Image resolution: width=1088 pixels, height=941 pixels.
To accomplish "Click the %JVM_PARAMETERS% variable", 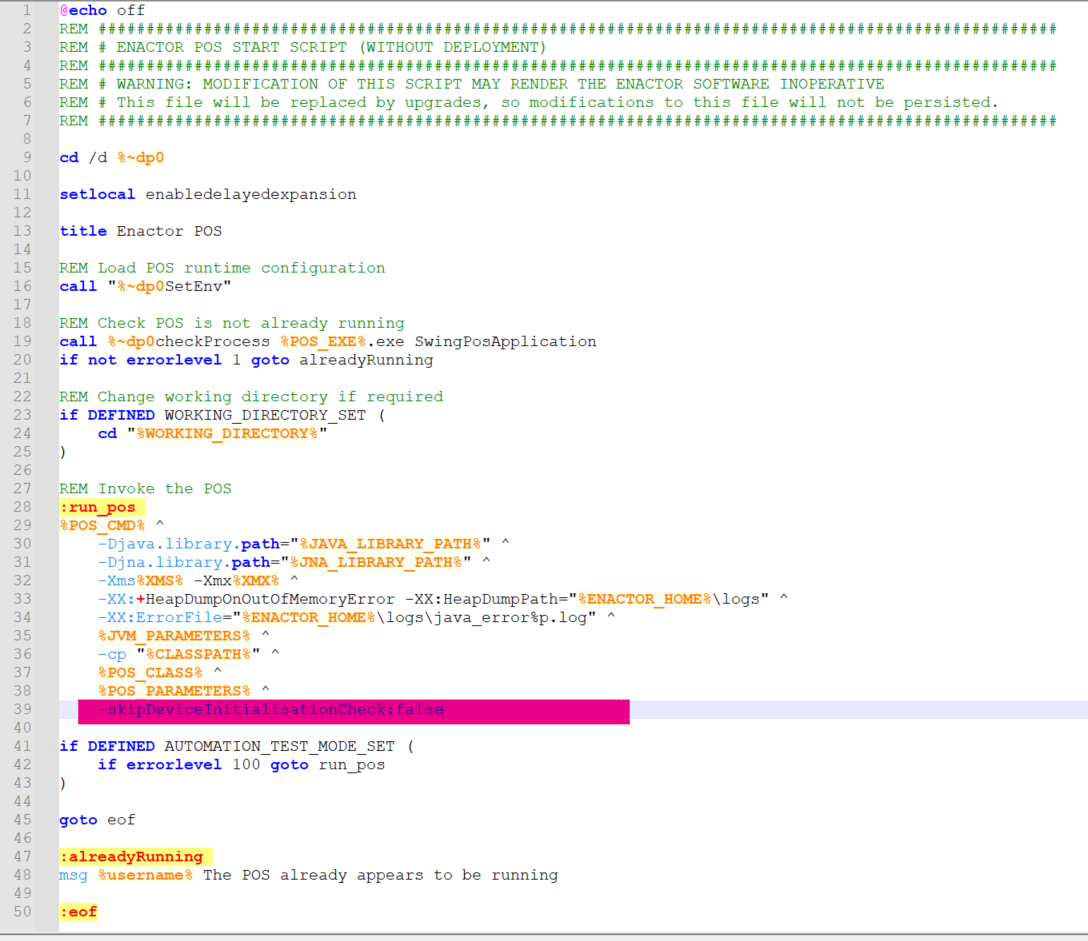I will pyautogui.click(x=174, y=636).
